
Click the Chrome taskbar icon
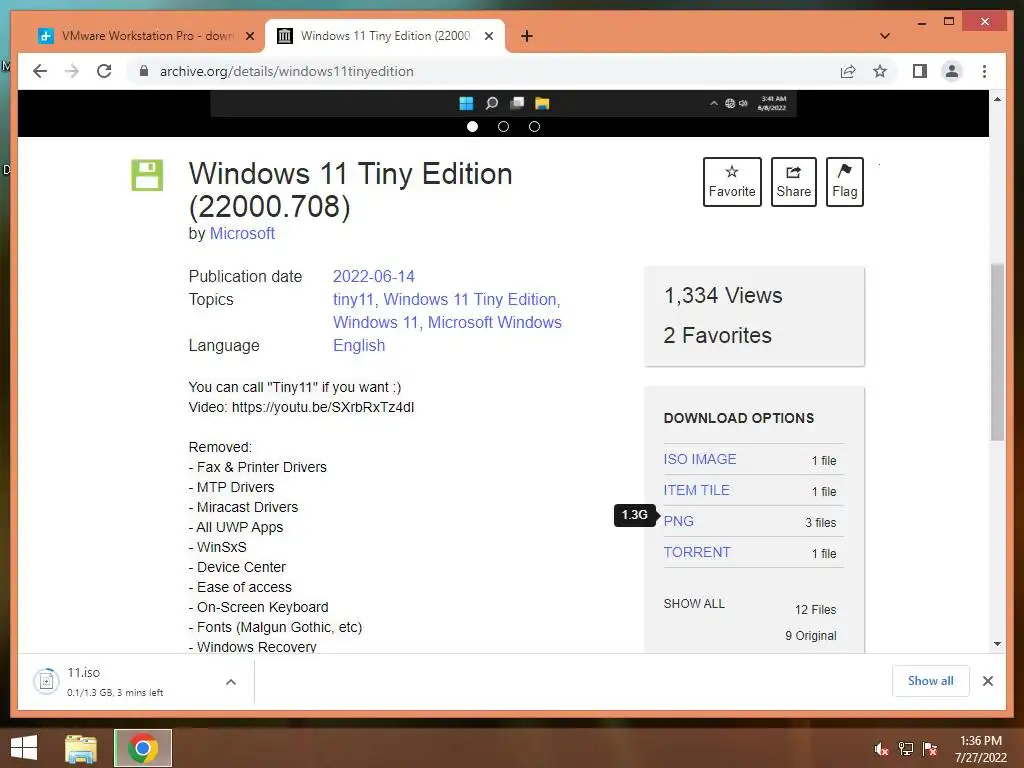pyautogui.click(x=143, y=748)
